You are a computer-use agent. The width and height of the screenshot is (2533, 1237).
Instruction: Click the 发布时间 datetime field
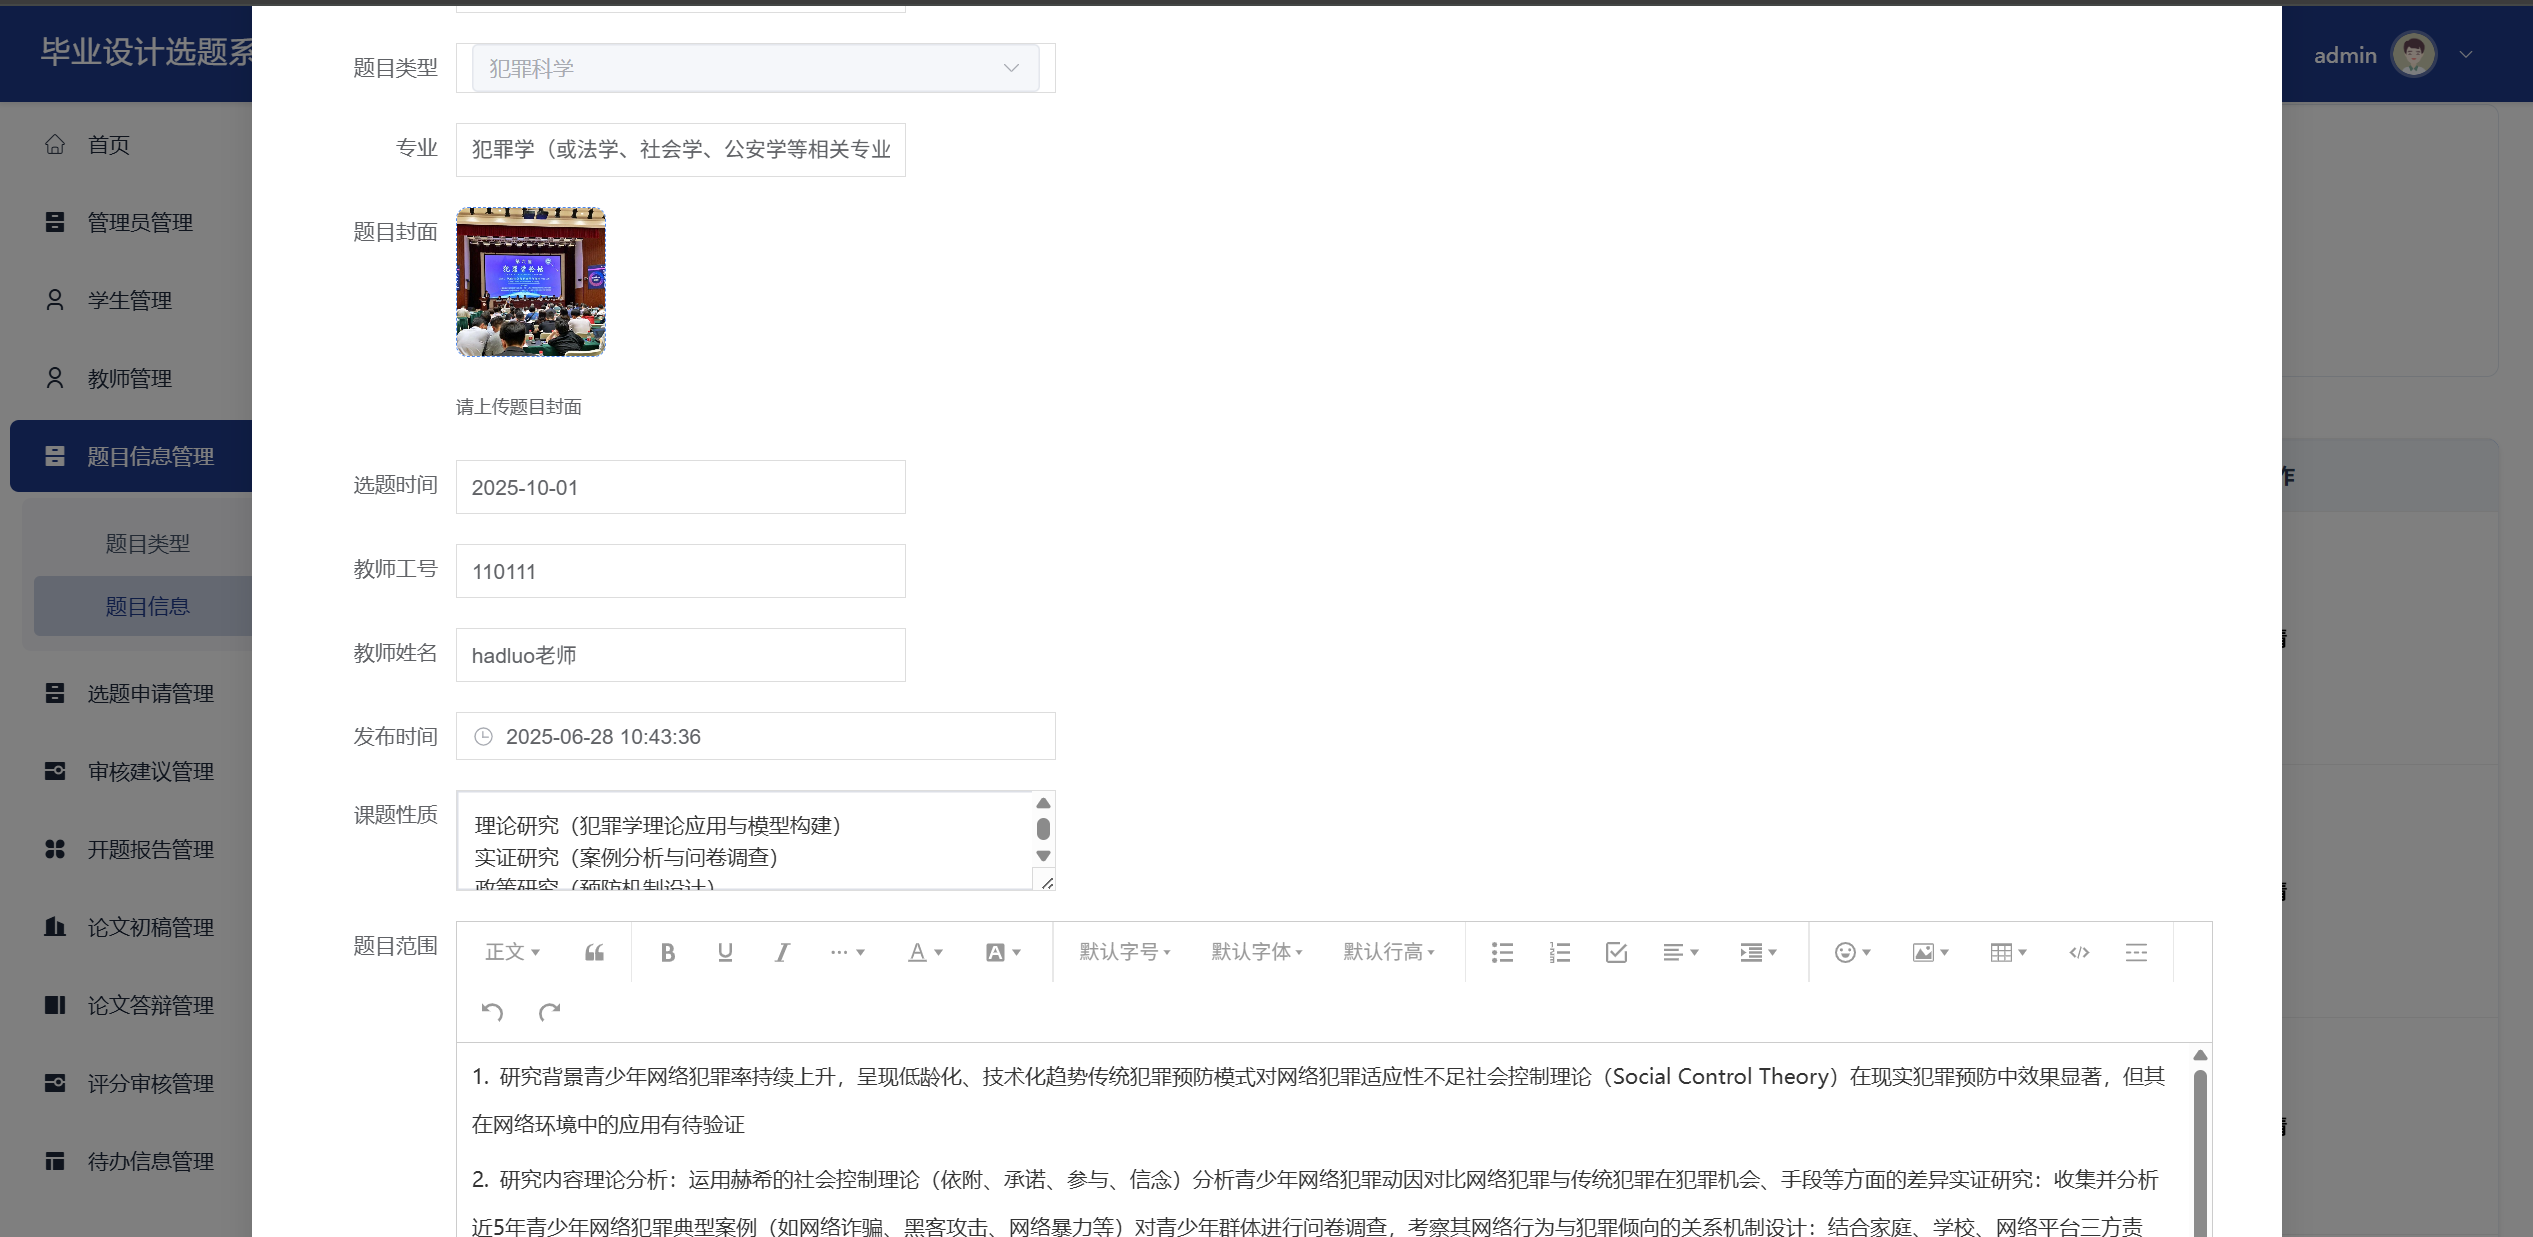click(x=755, y=736)
